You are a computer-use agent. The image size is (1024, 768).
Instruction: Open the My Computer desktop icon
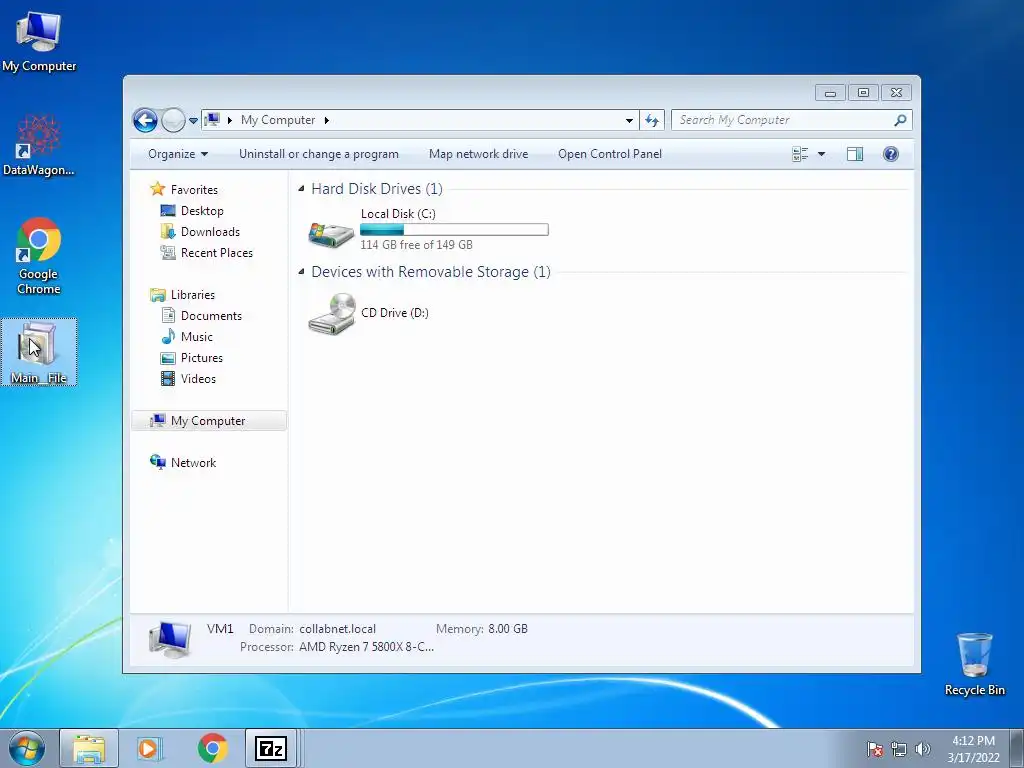[x=39, y=41]
